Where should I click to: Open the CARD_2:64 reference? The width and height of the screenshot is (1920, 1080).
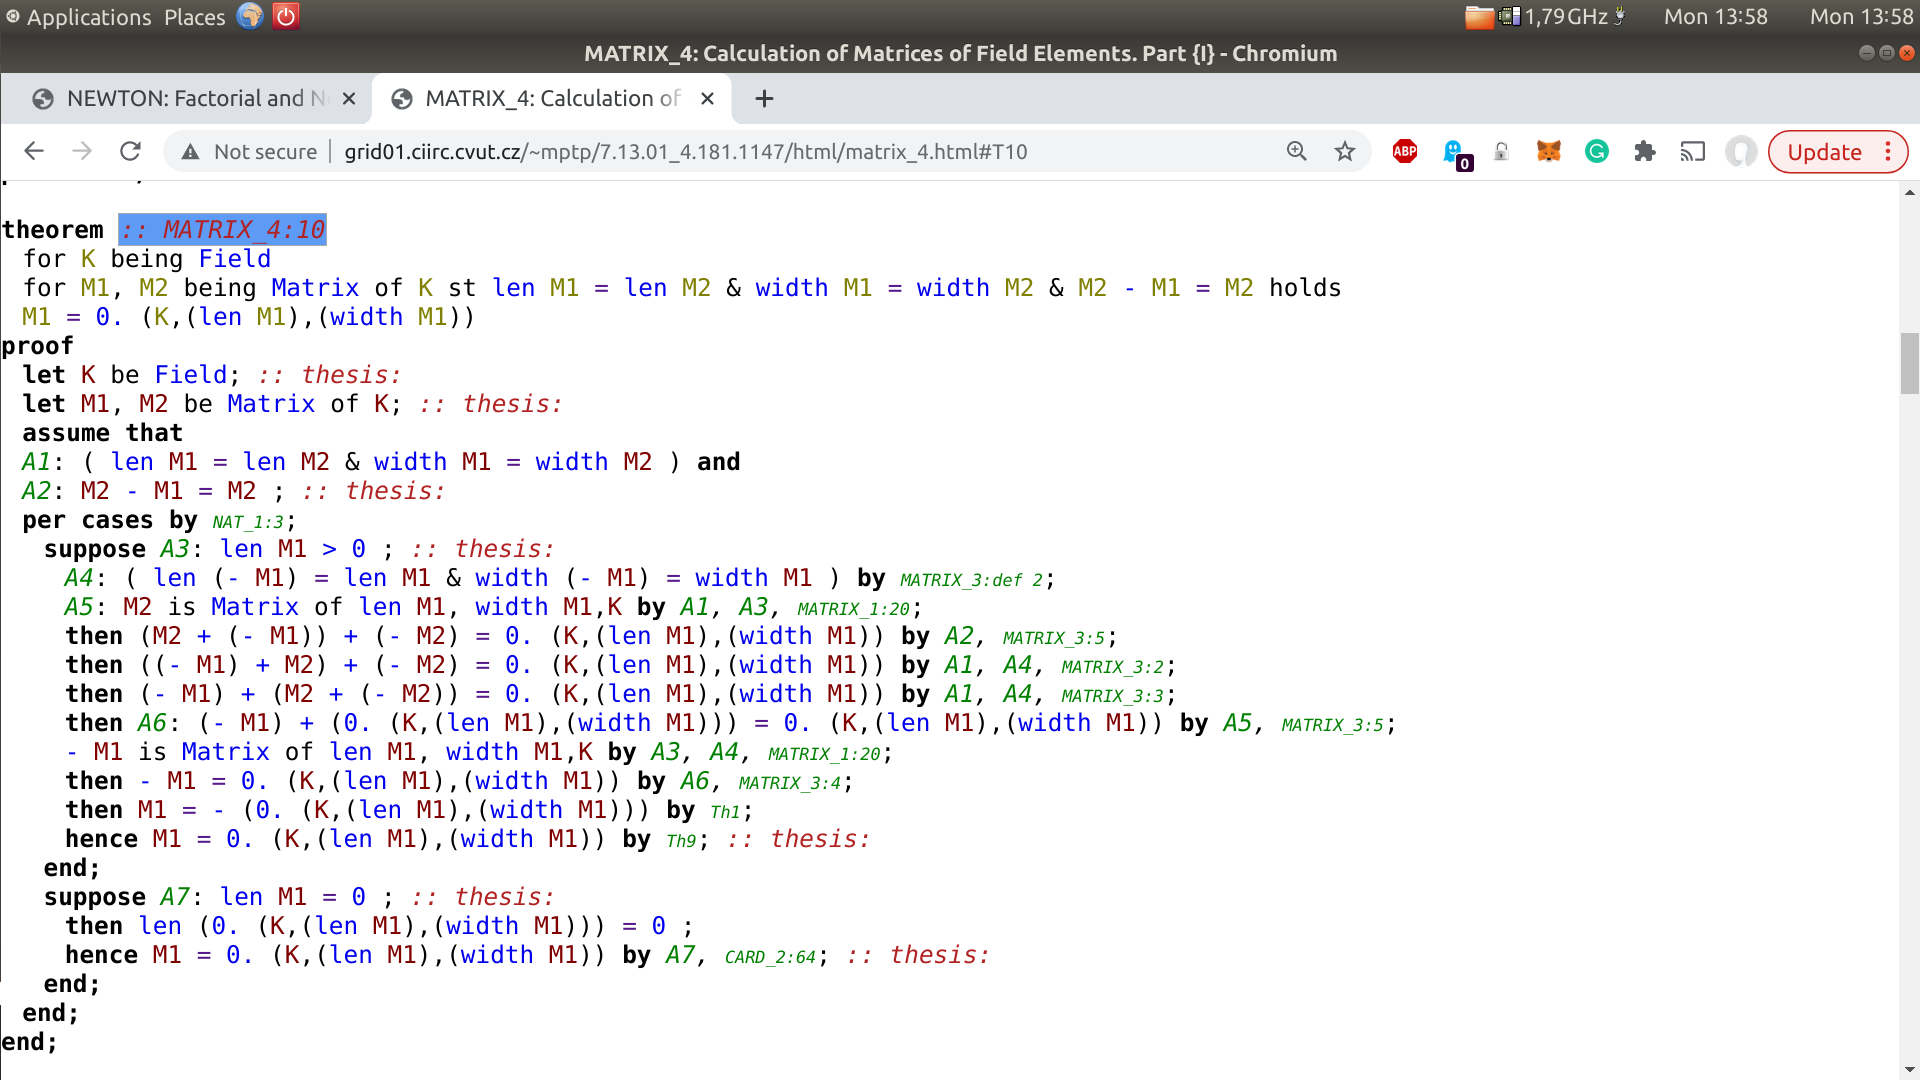click(x=771, y=957)
